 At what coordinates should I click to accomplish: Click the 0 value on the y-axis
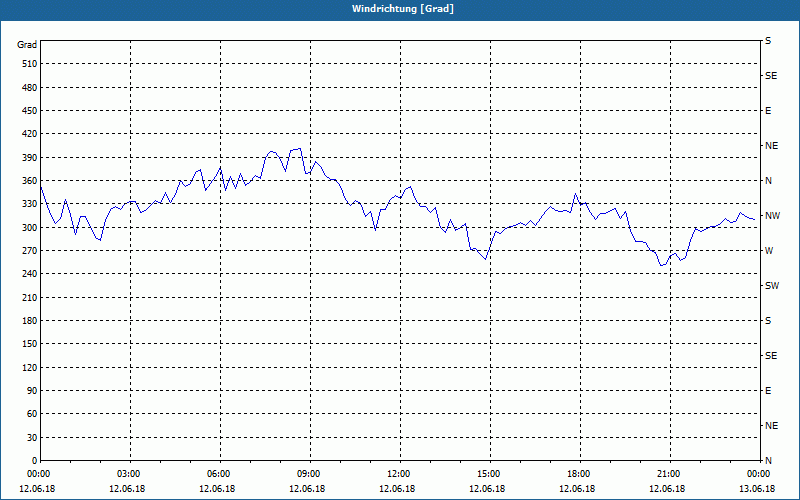[35, 461]
